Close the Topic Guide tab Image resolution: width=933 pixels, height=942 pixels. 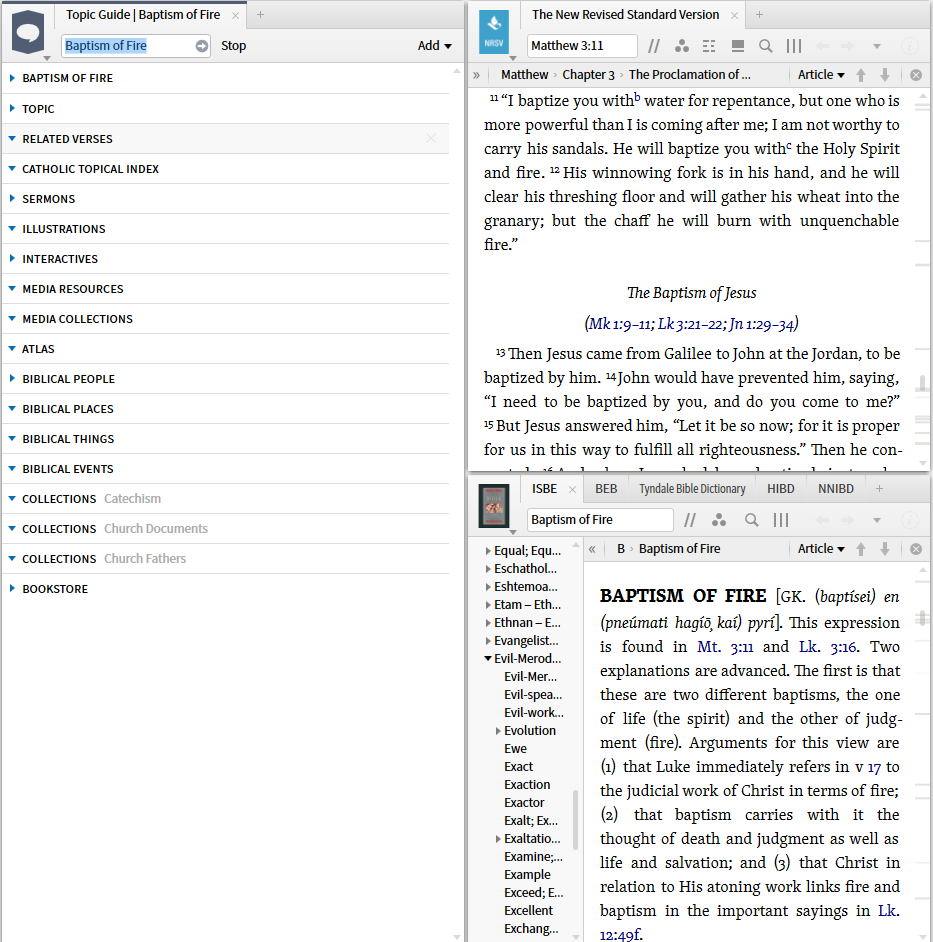click(236, 16)
